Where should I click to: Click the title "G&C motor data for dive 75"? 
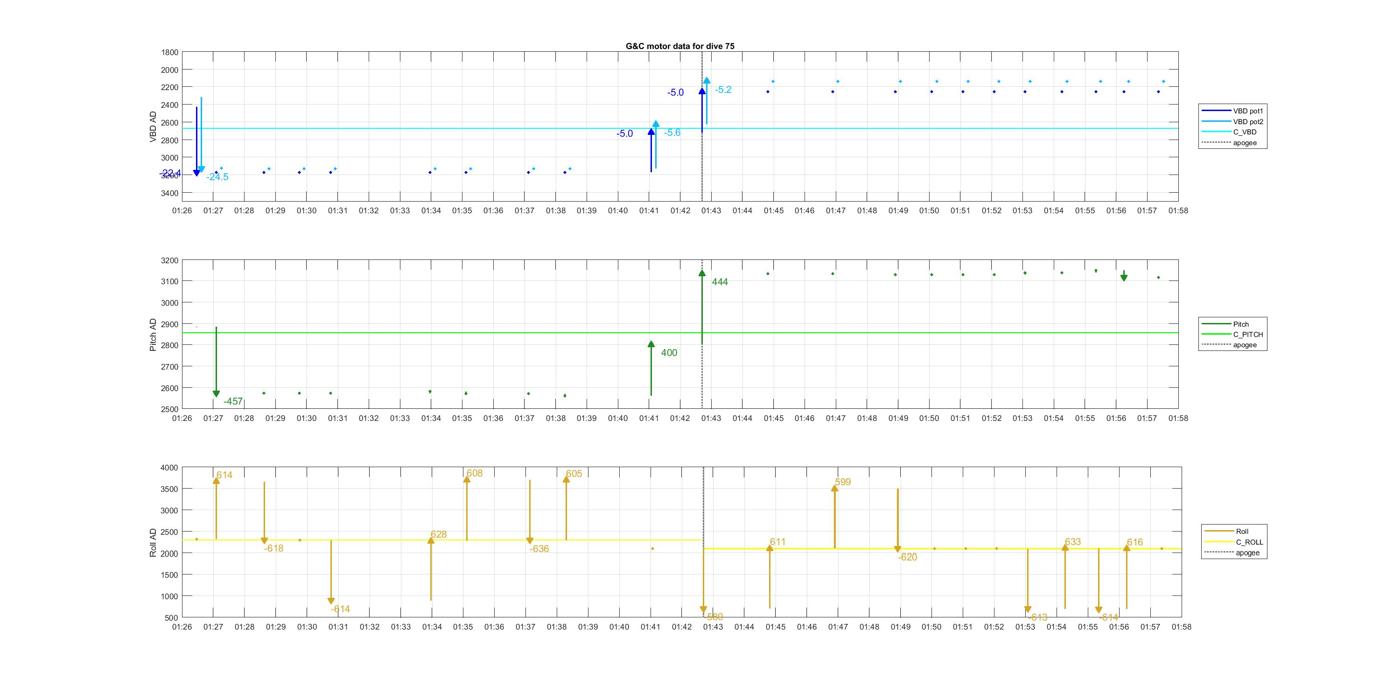click(x=680, y=46)
